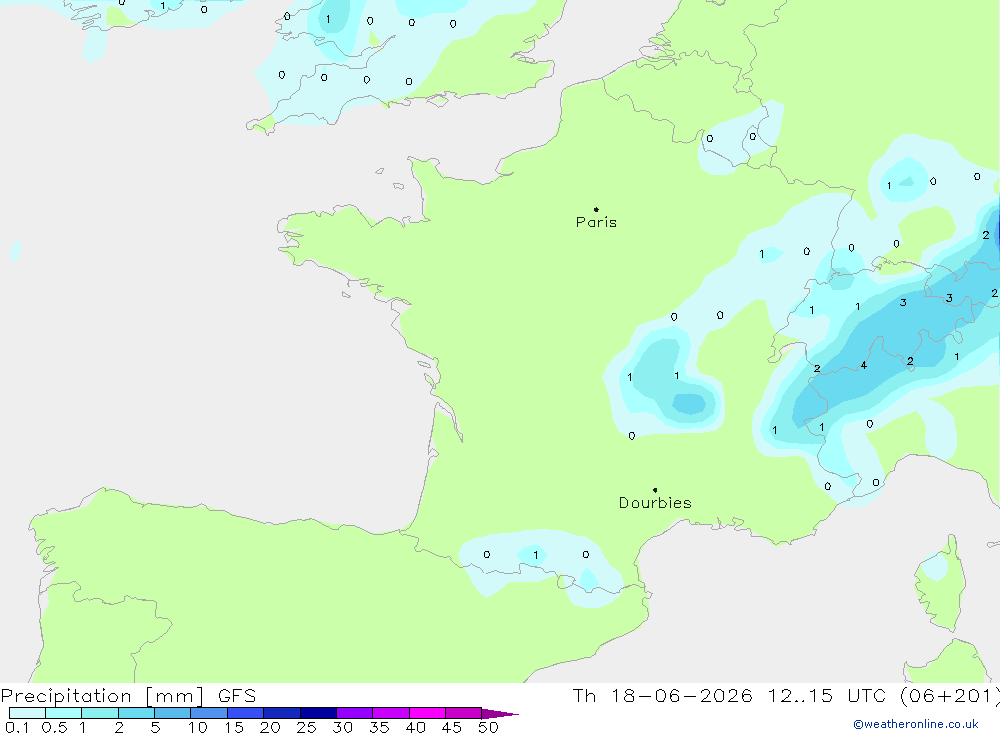Click the GFS model label
Image resolution: width=1000 pixels, height=733 pixels.
(237, 695)
